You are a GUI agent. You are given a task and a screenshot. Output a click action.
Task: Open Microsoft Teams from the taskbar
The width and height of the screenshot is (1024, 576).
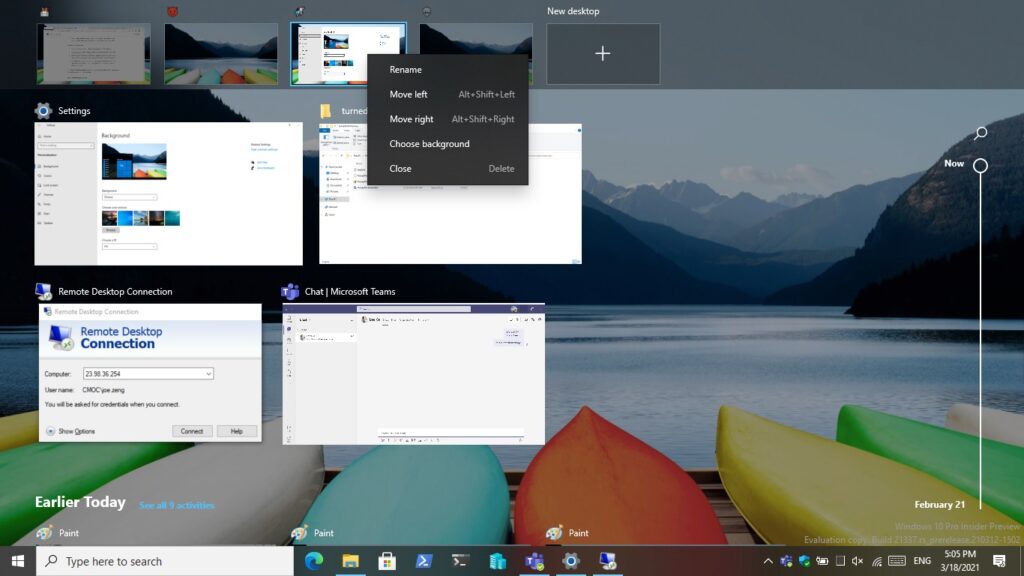pos(534,561)
